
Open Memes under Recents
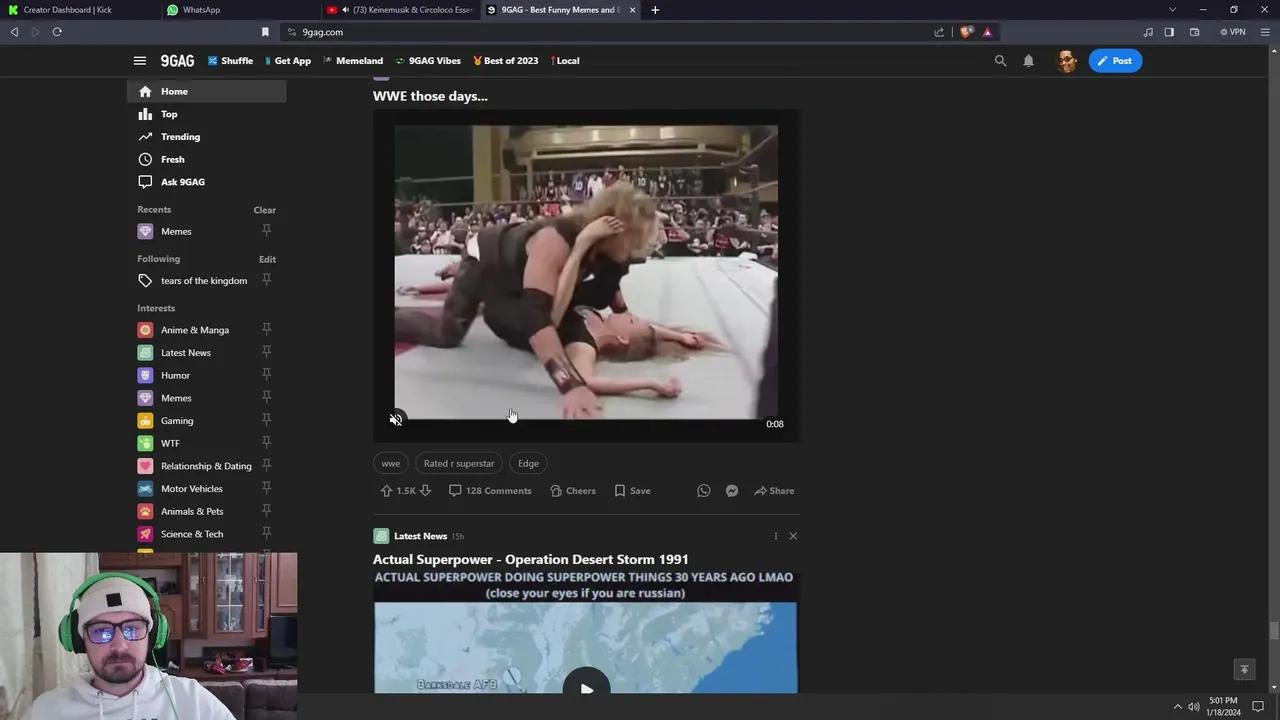(x=176, y=231)
